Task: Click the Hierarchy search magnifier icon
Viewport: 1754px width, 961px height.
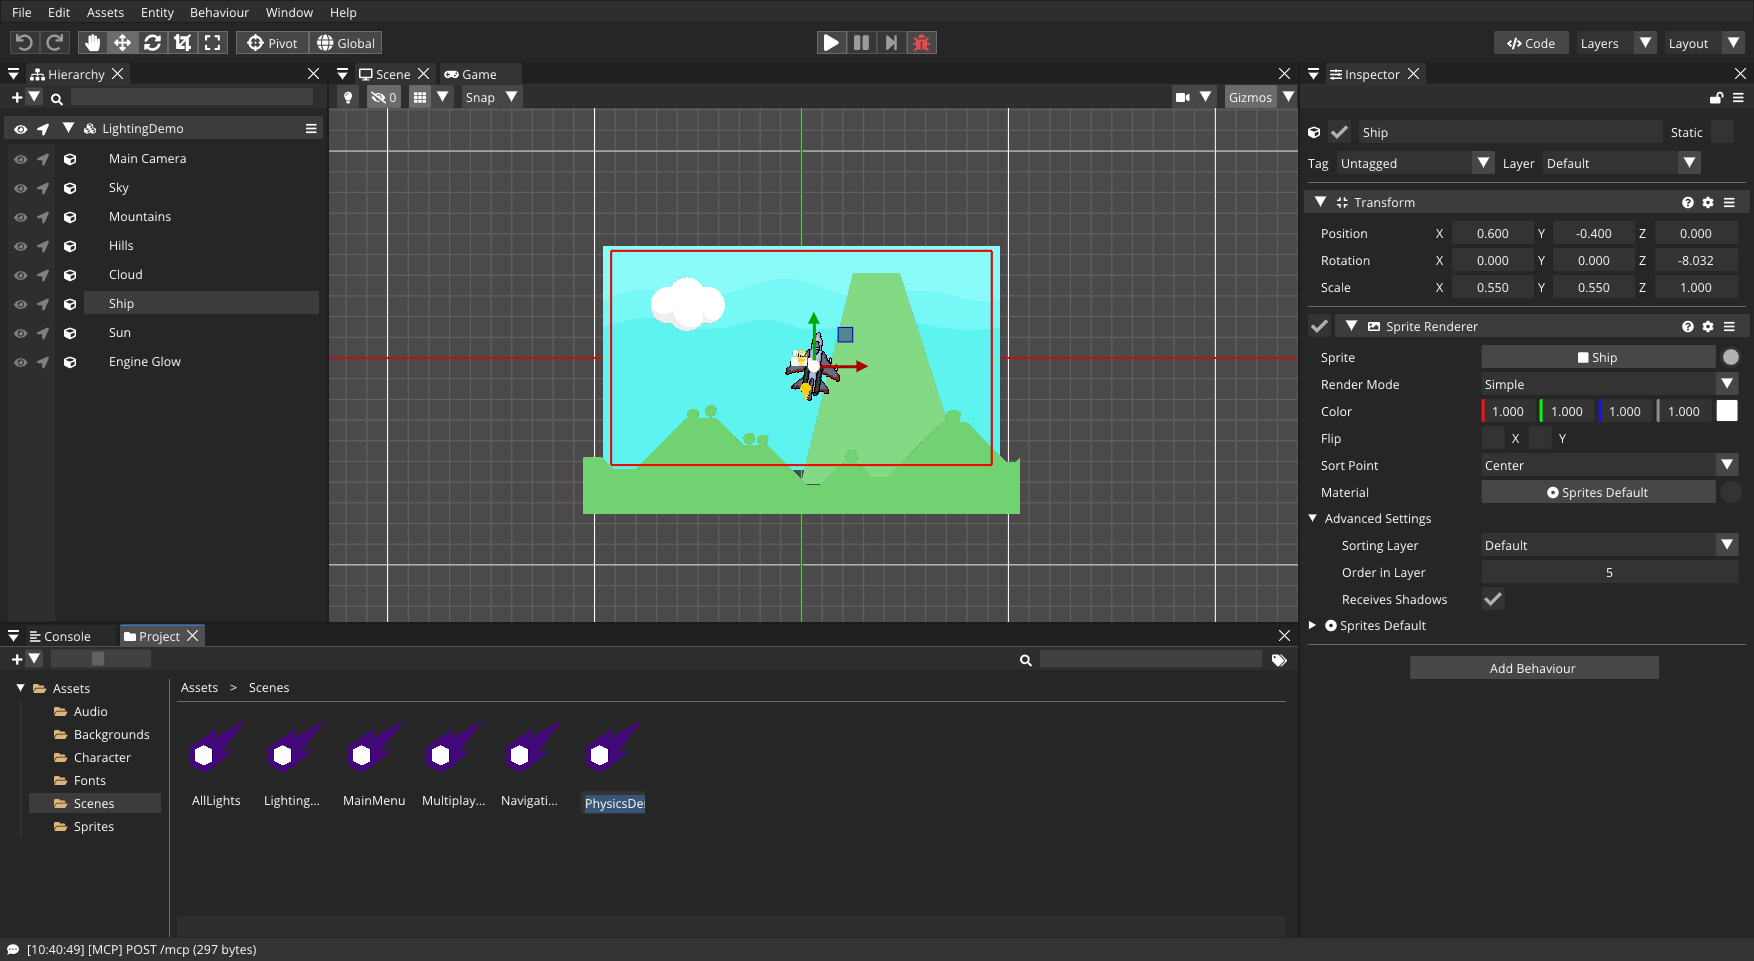Action: point(57,98)
